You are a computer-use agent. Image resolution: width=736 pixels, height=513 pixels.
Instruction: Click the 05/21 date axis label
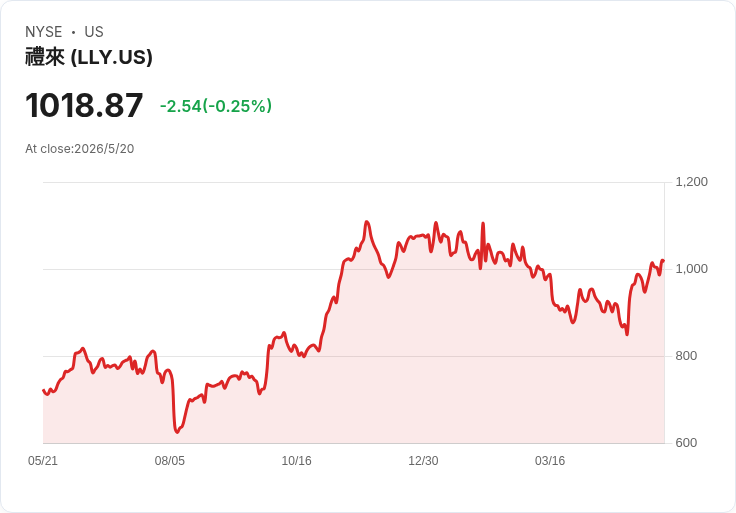coord(43,460)
